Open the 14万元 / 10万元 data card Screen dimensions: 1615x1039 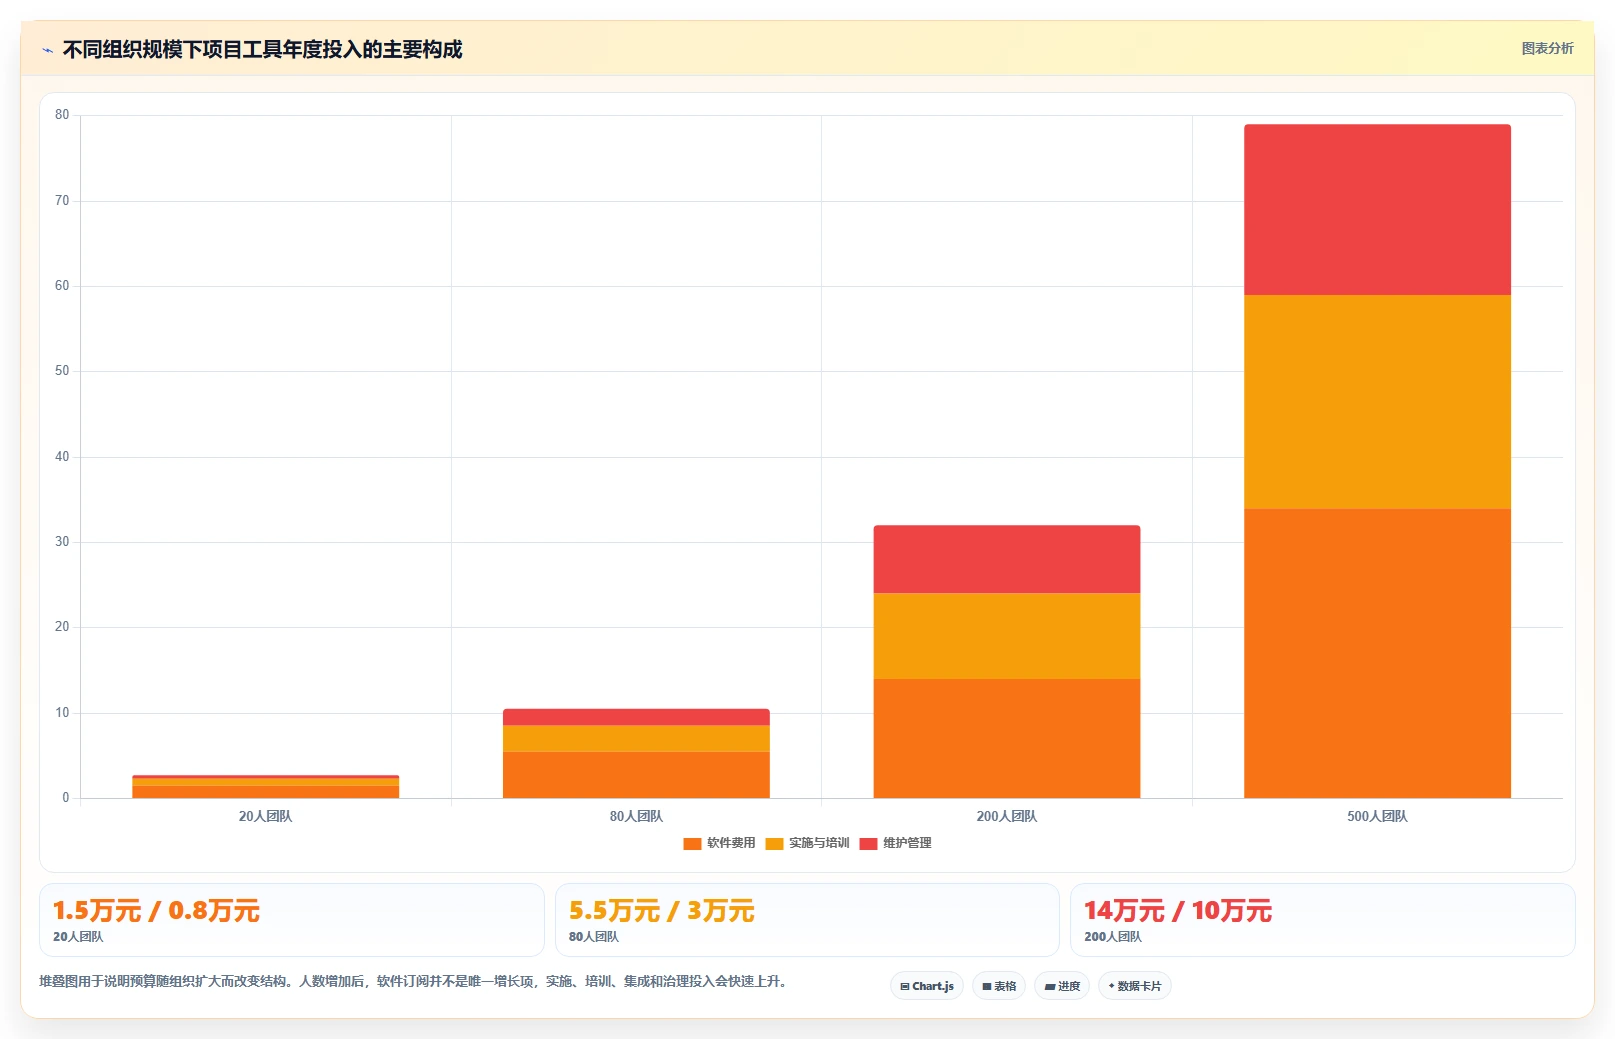[1323, 920]
